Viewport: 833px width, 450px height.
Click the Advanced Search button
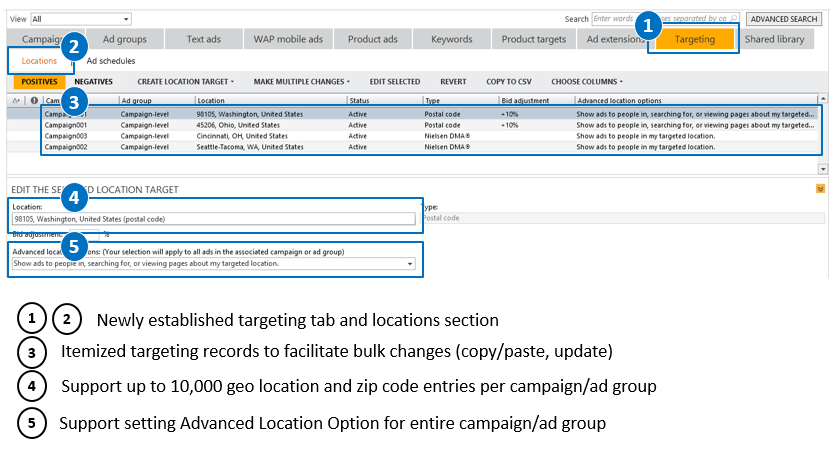point(783,19)
